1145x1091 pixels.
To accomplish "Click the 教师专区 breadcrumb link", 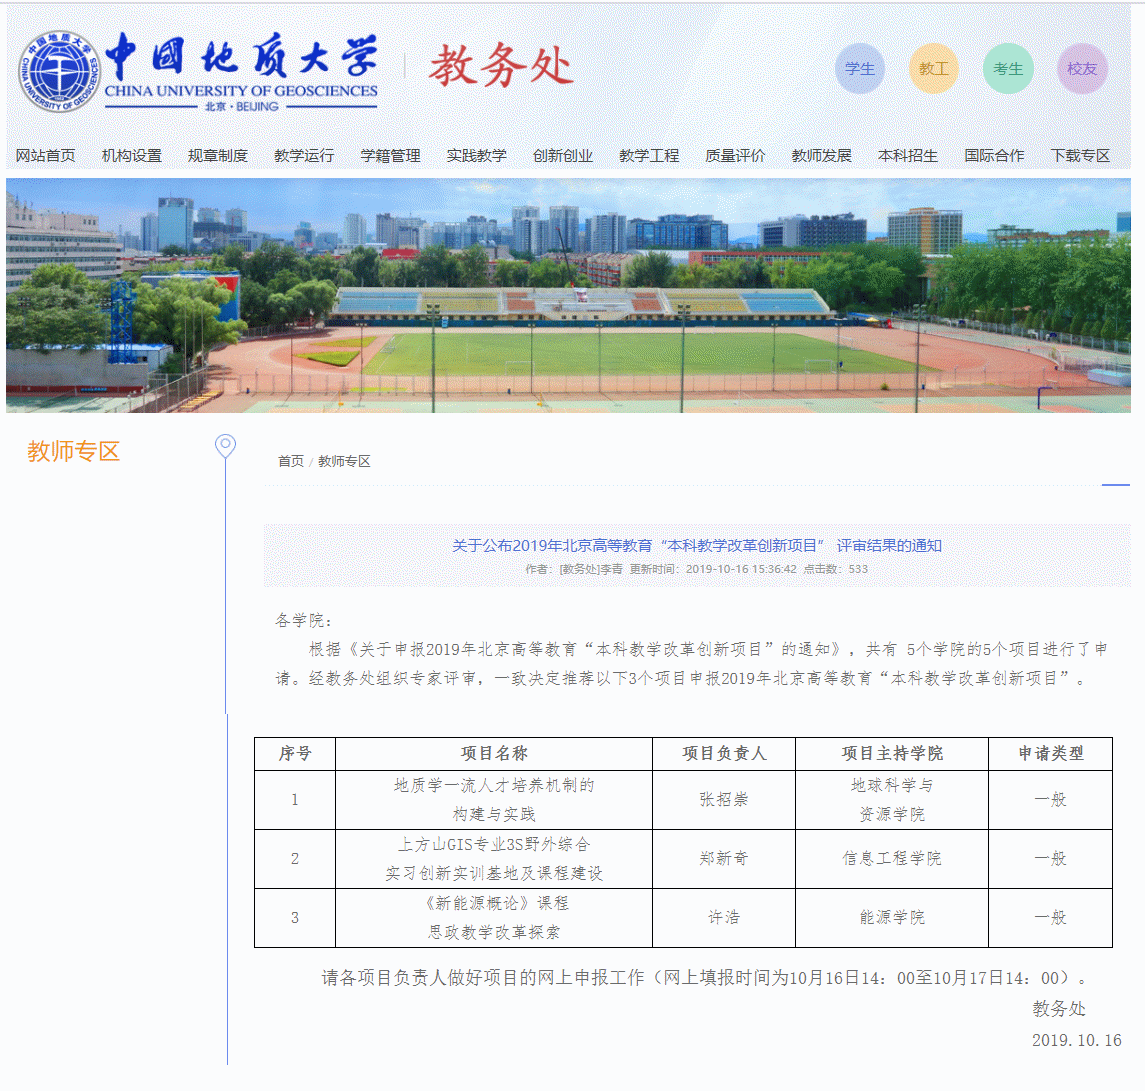I will coord(344,461).
